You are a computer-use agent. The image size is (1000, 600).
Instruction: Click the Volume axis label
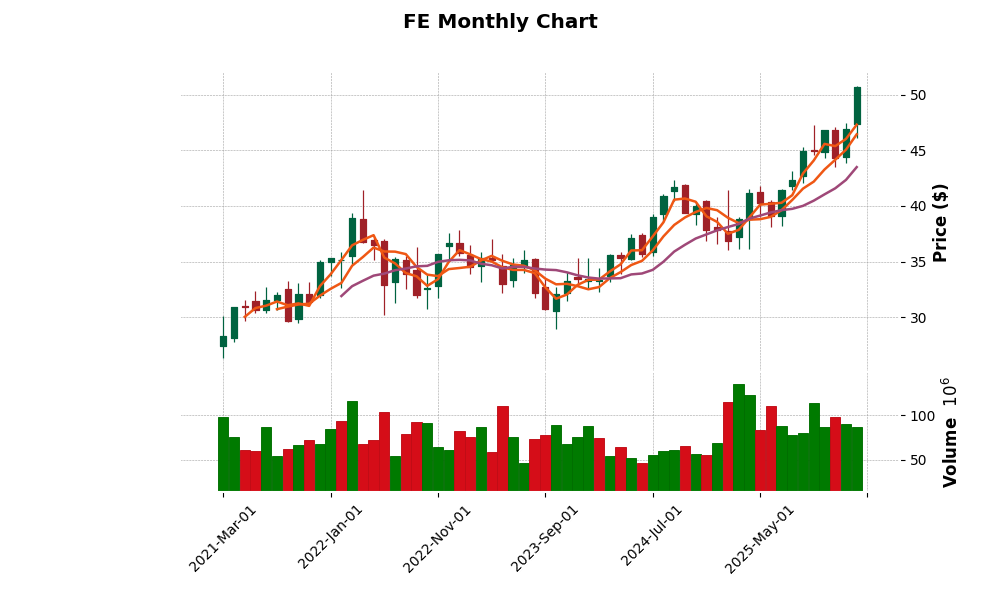pos(950,432)
